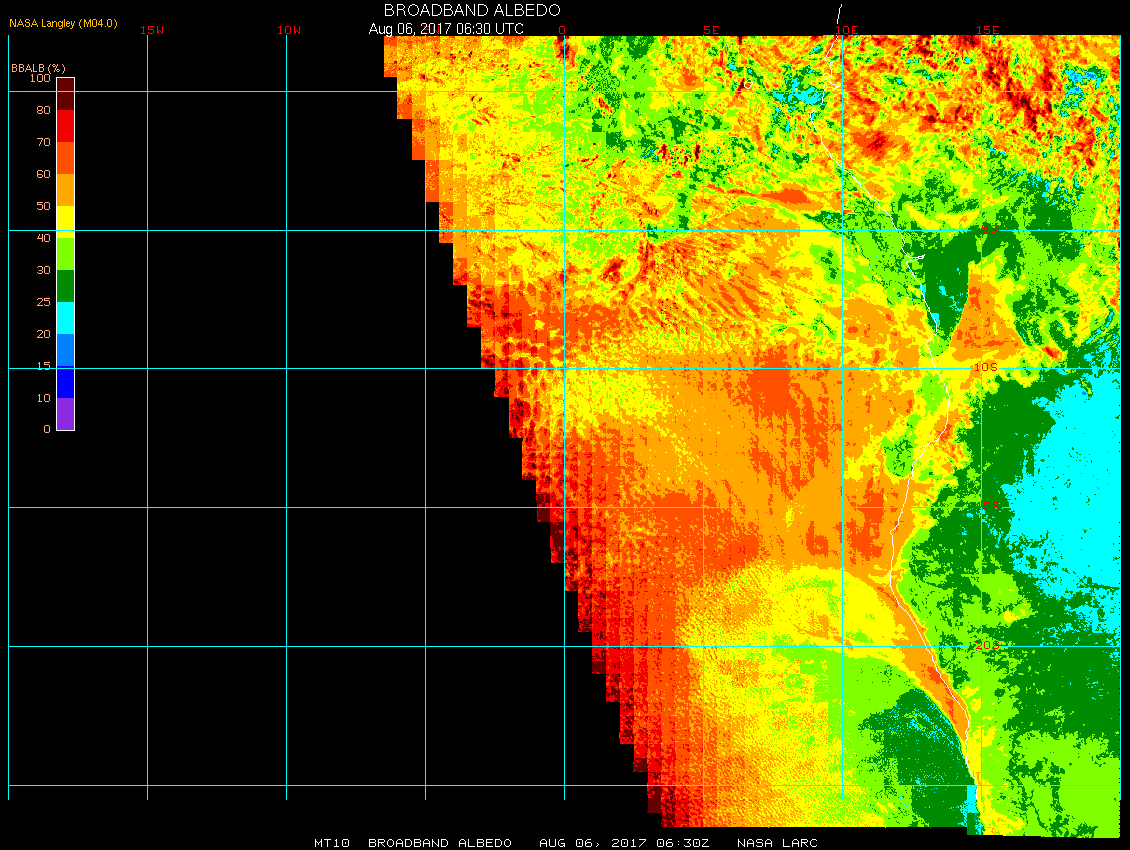1130x850 pixels.
Task: Click the '5S' latitude label
Action: [x=989, y=229]
